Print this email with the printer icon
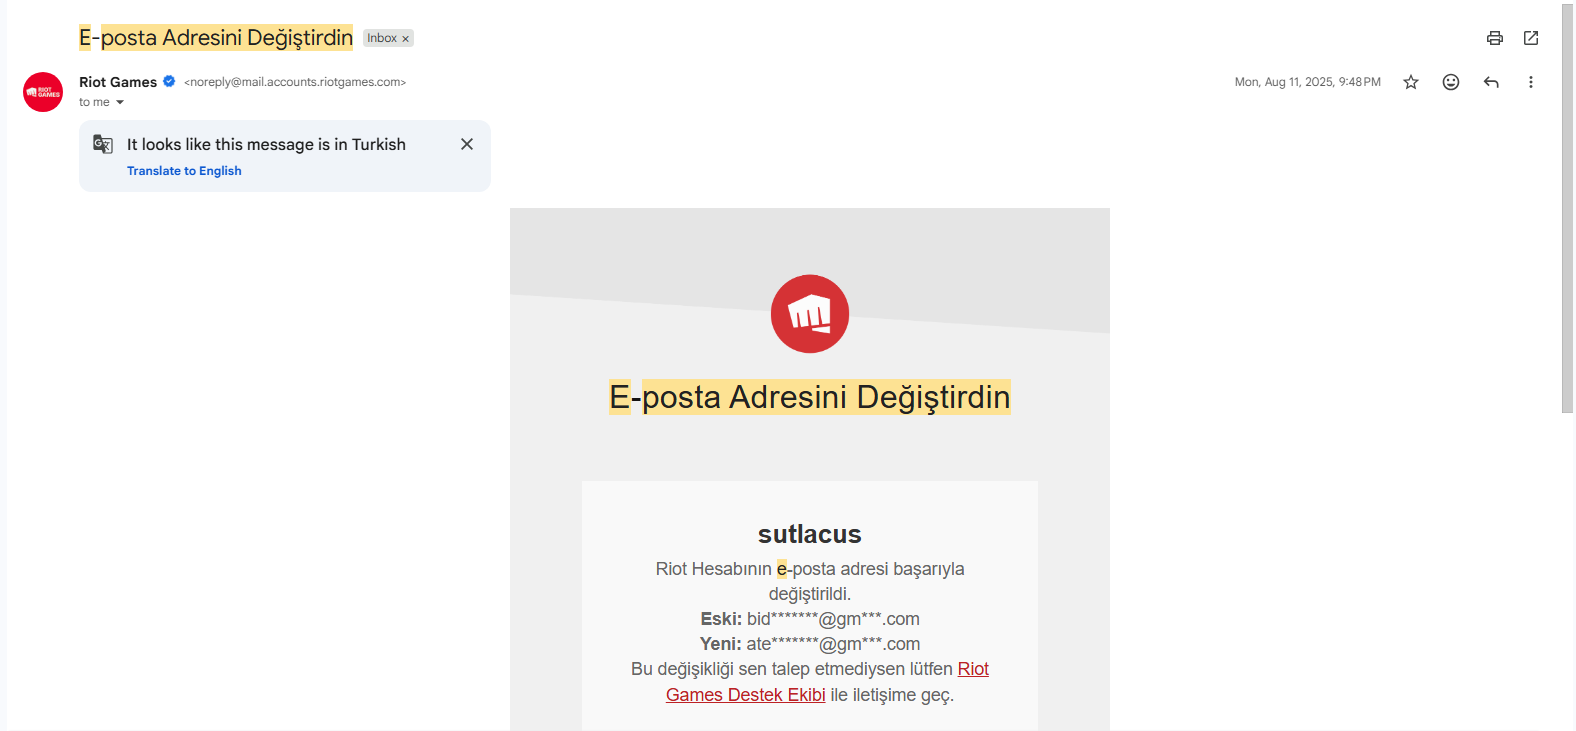This screenshot has width=1576, height=731. point(1495,38)
